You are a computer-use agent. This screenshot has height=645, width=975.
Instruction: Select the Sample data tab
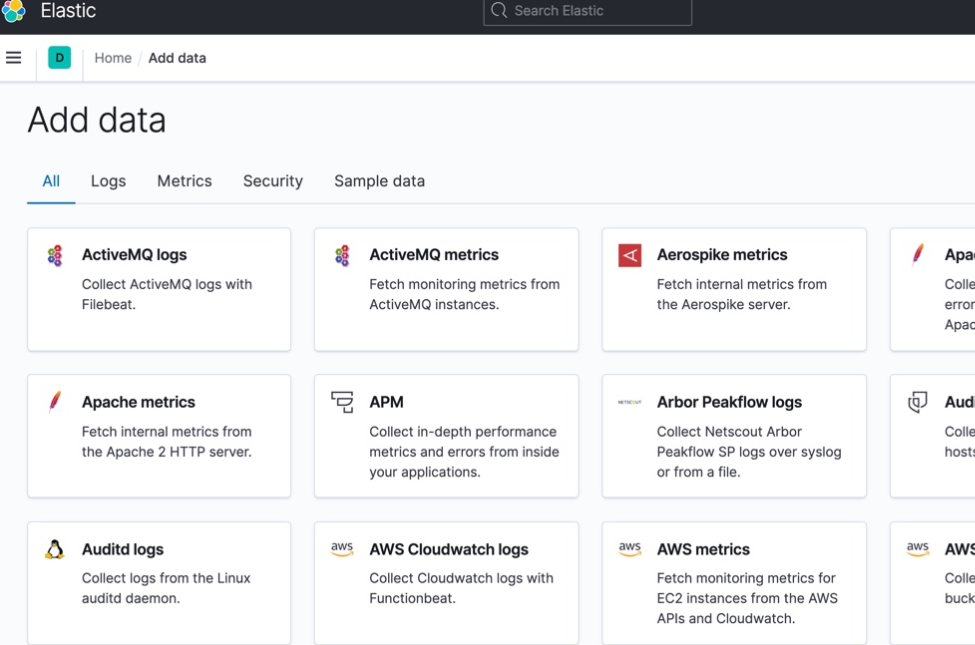click(x=379, y=181)
